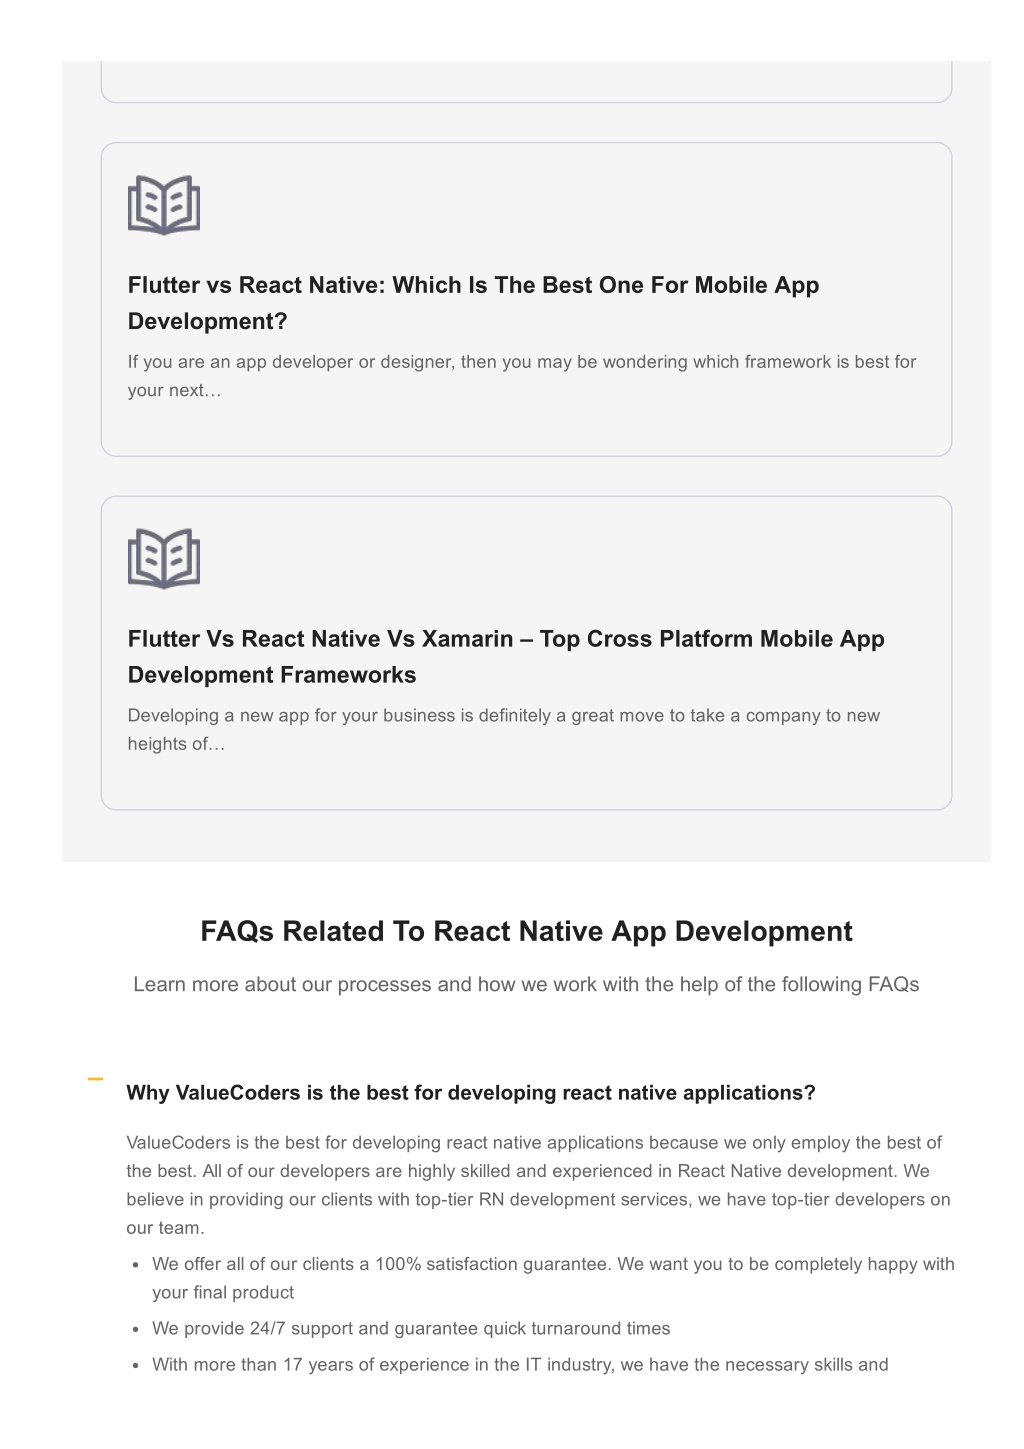Click the 24/7 support bullet point
Screen dimensions: 1024x1449
(411, 1328)
